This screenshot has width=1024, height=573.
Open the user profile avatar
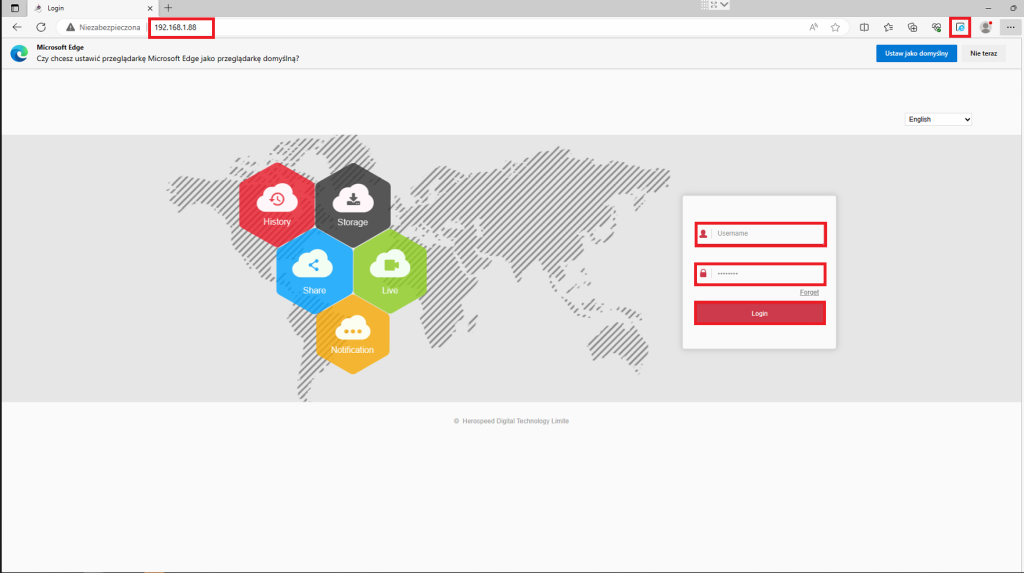[x=986, y=27]
